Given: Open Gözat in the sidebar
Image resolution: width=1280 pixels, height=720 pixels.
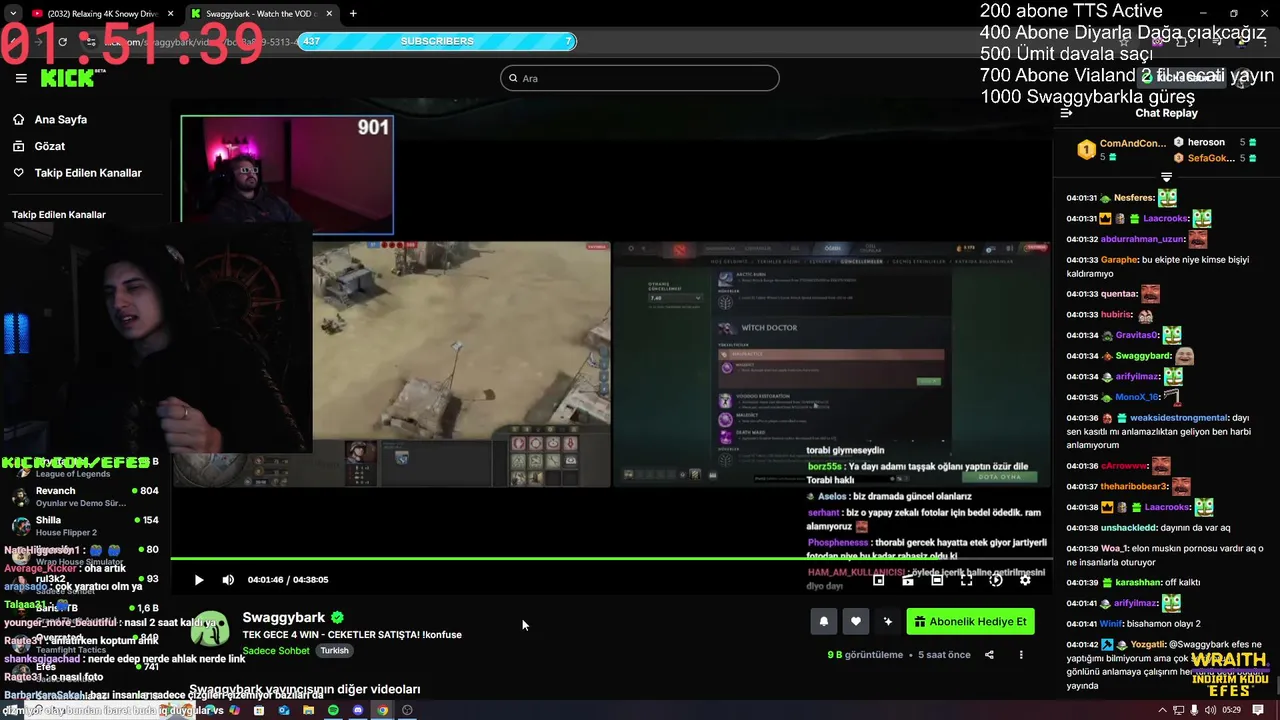Looking at the screenshot, I should tap(50, 146).
